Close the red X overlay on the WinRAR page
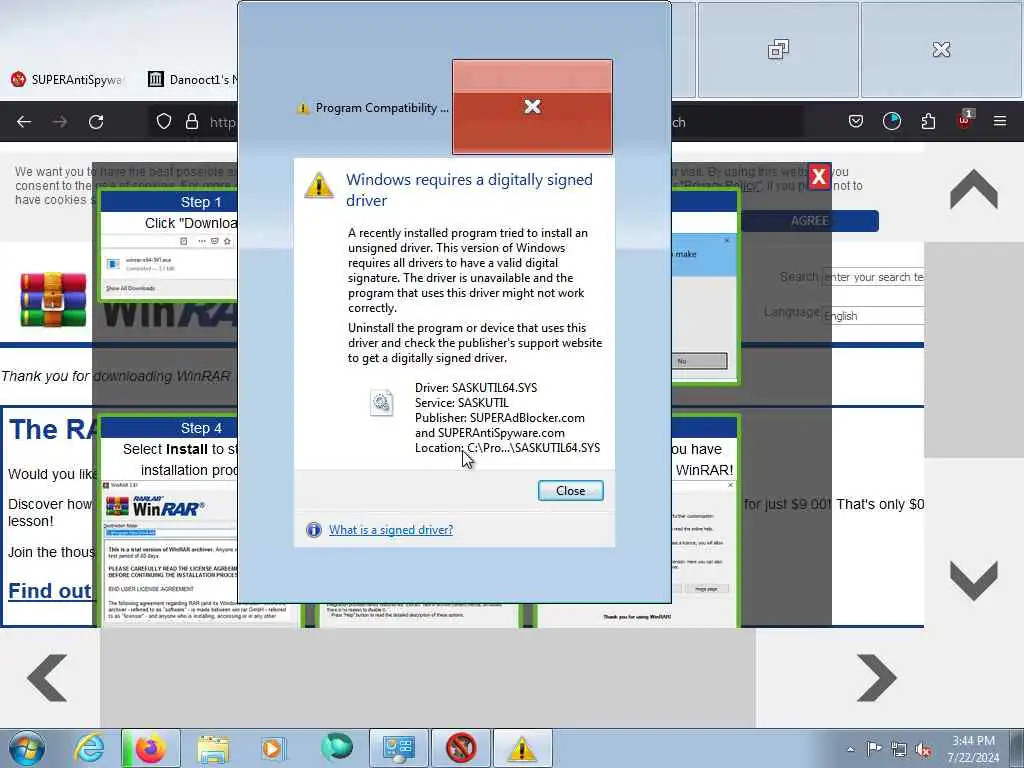The image size is (1024, 768). 819,176
